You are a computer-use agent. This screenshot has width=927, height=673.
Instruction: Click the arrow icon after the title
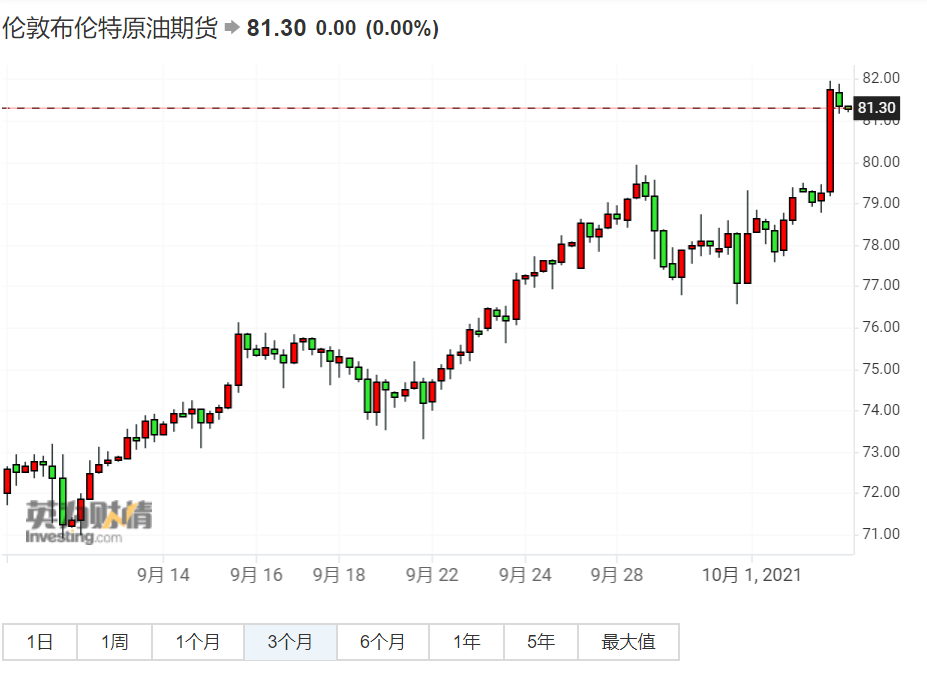click(232, 27)
